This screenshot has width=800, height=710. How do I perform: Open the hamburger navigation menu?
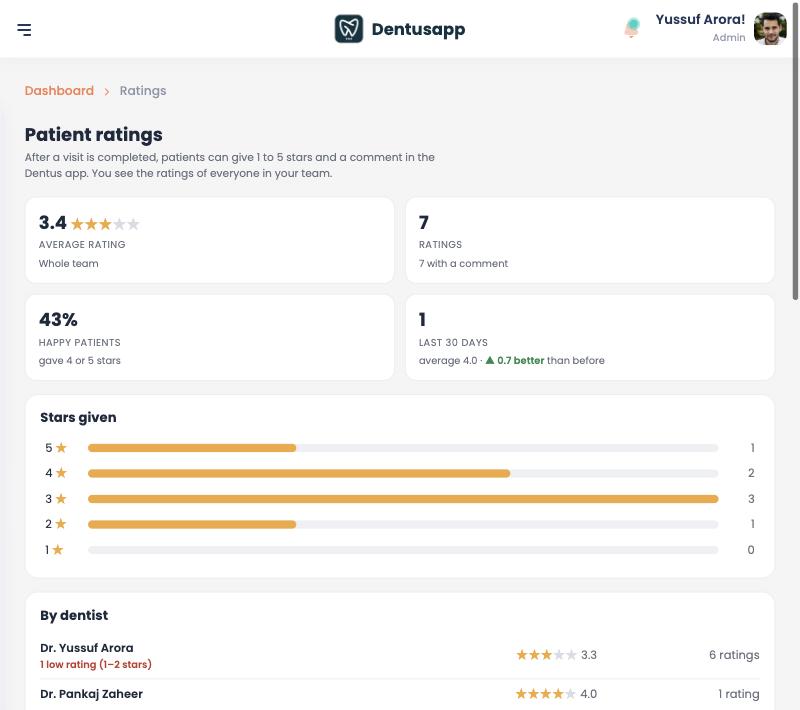tap(24, 30)
